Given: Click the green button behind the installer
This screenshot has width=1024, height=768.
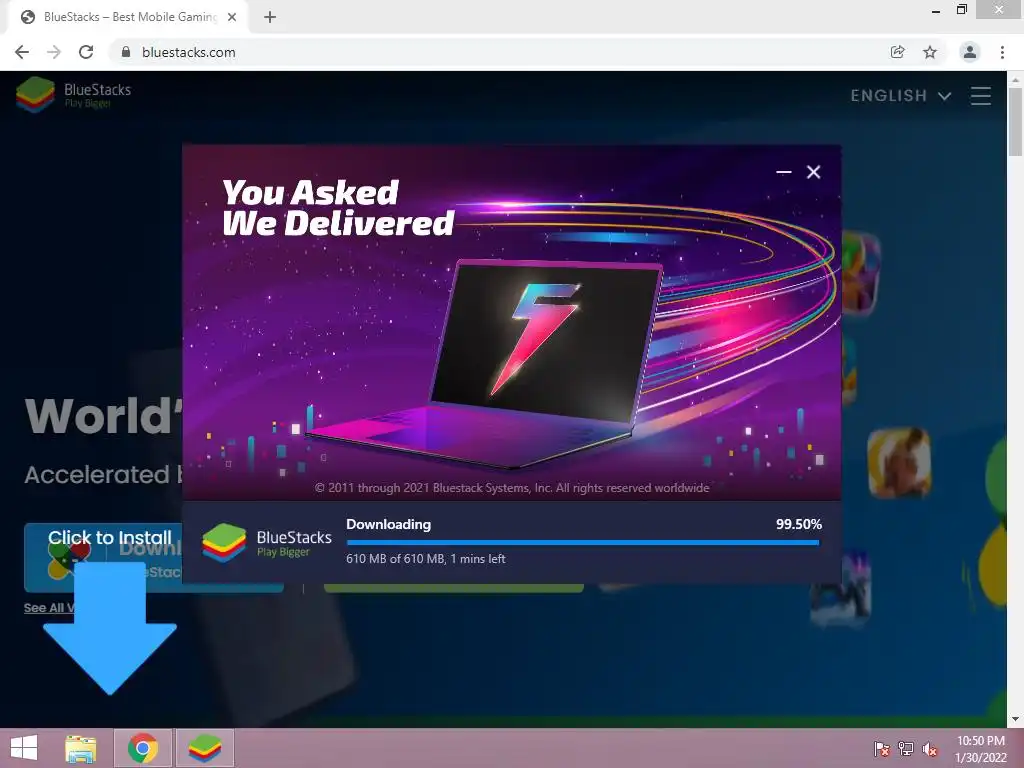Looking at the screenshot, I should (453, 588).
